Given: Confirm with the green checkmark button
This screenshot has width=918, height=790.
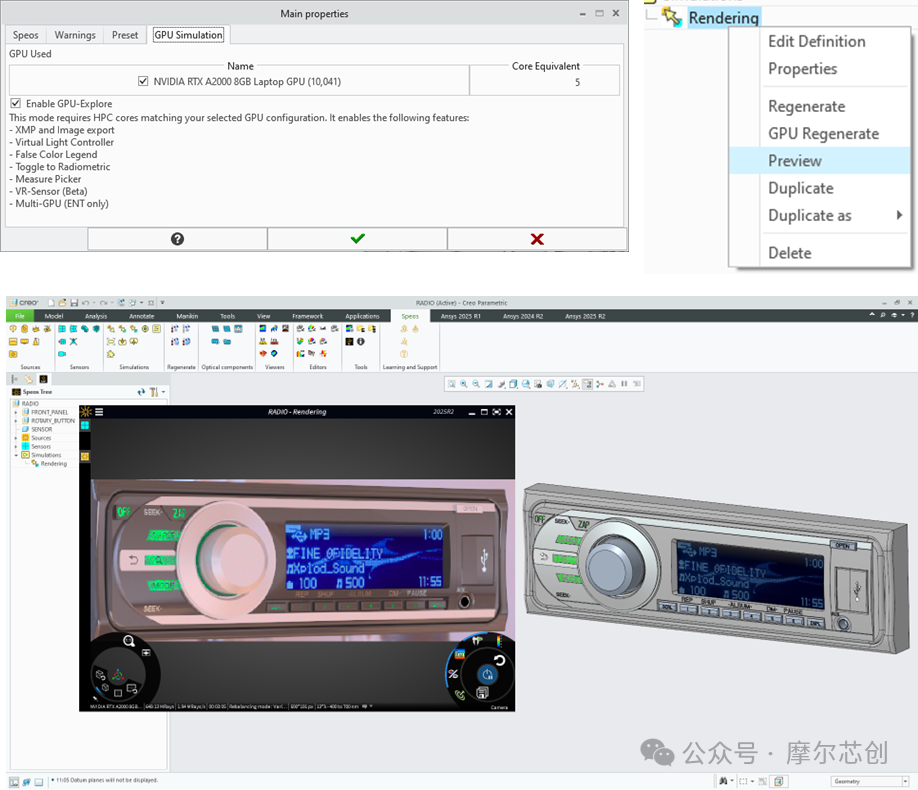Looking at the screenshot, I should click(357, 239).
